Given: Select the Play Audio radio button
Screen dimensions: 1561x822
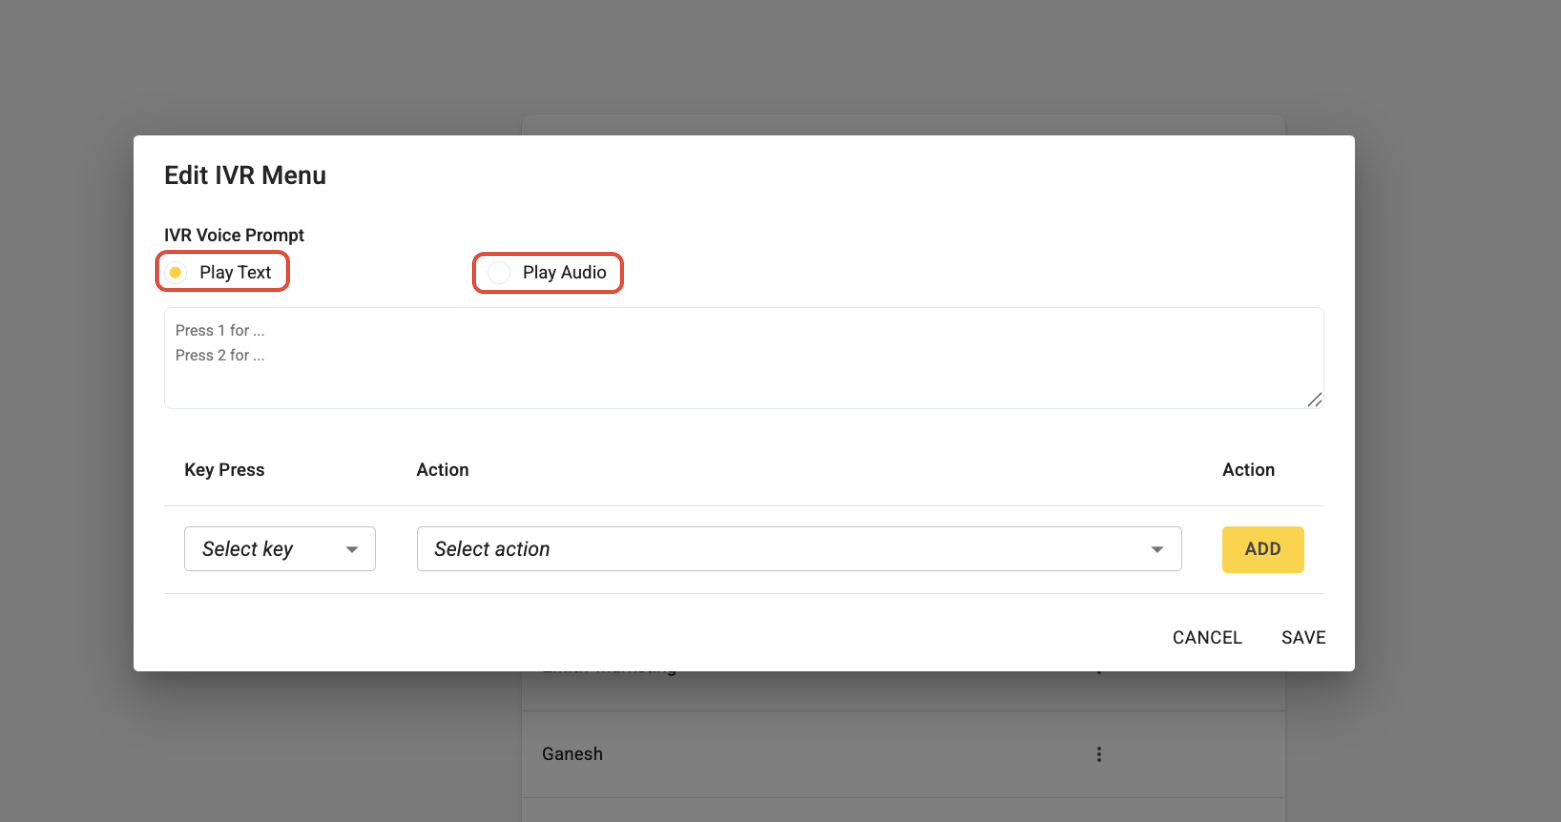Looking at the screenshot, I should tap(499, 272).
